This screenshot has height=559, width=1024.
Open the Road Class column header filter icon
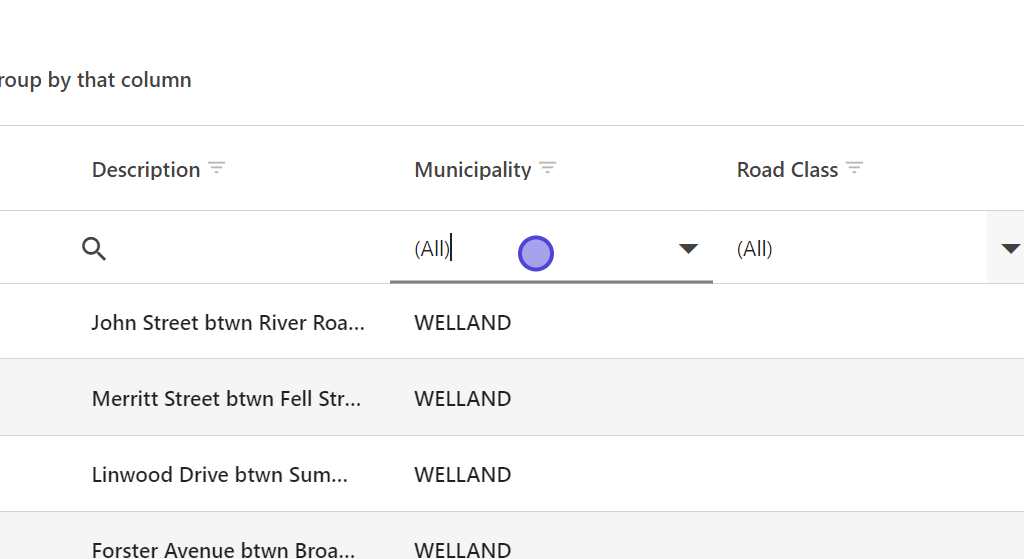click(x=854, y=168)
